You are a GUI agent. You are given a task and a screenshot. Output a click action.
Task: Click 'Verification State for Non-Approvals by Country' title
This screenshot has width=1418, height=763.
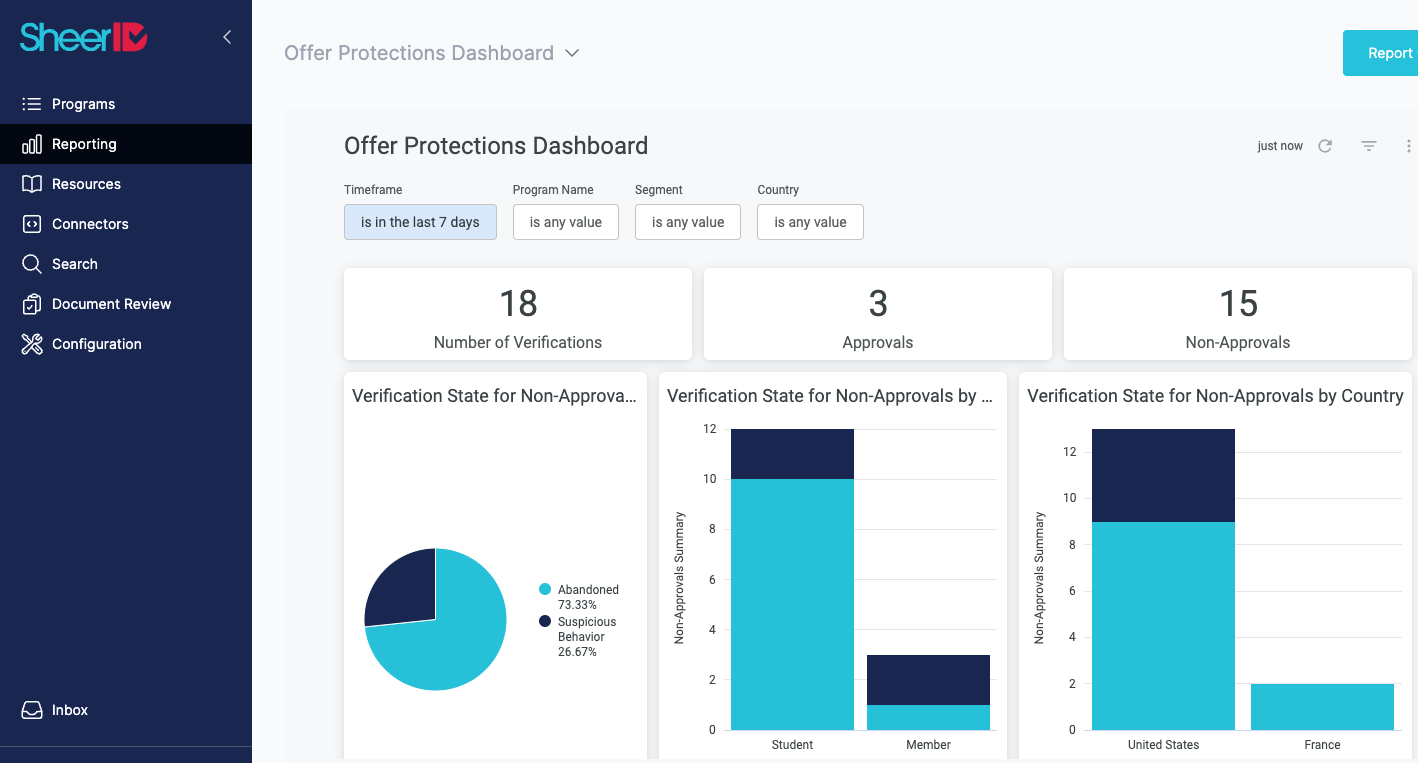click(x=1215, y=396)
